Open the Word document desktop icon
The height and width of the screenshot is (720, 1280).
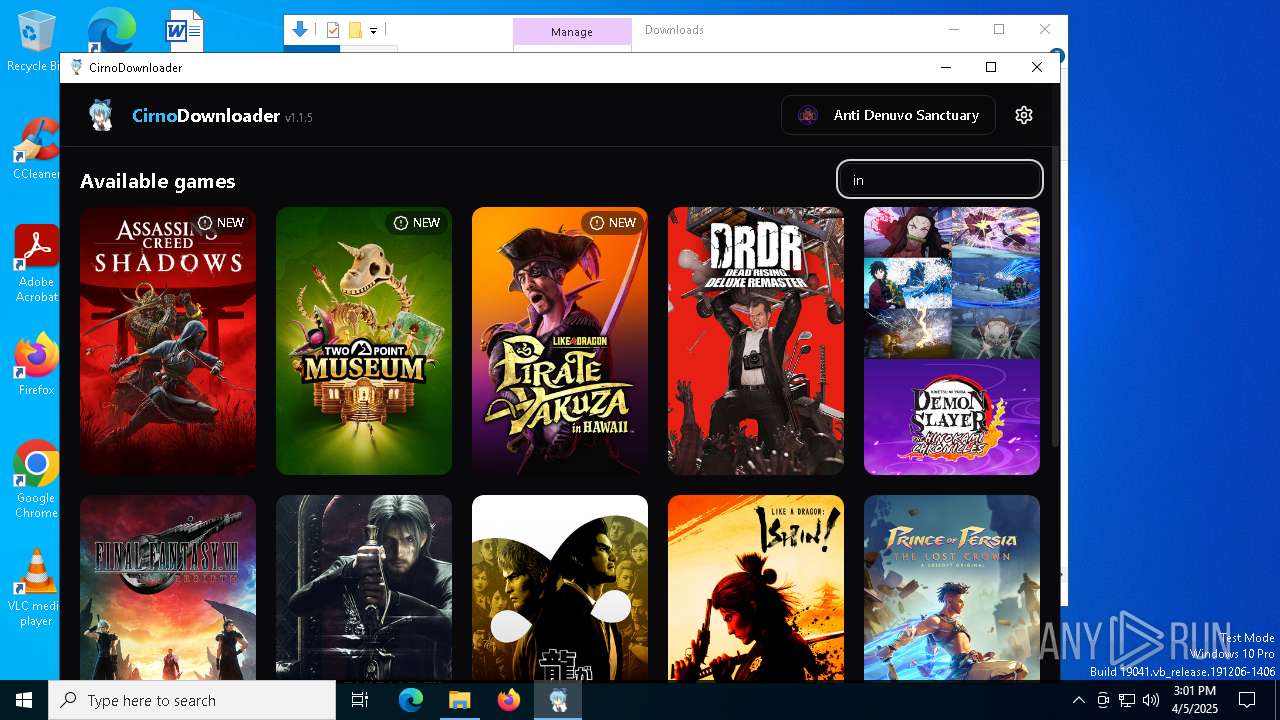(x=185, y=30)
